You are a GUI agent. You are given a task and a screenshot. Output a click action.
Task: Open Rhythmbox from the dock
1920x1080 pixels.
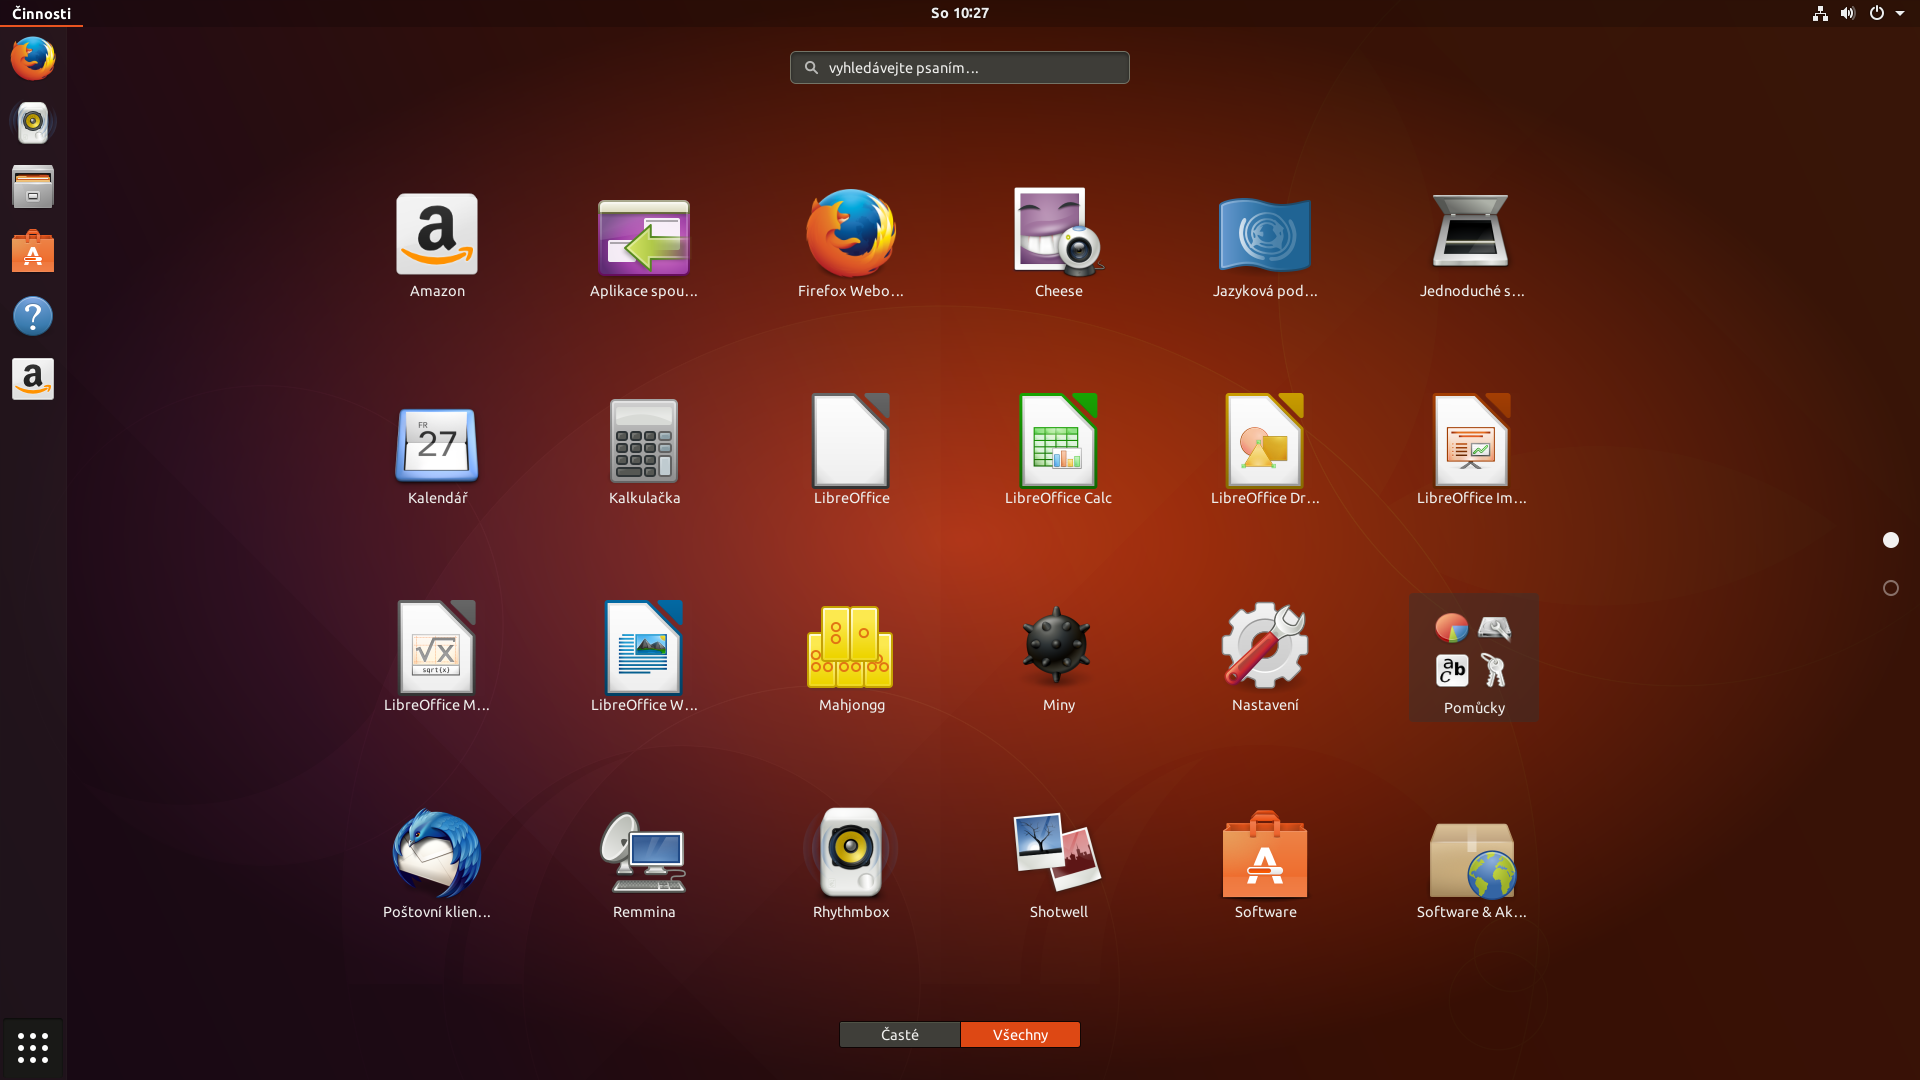click(33, 122)
